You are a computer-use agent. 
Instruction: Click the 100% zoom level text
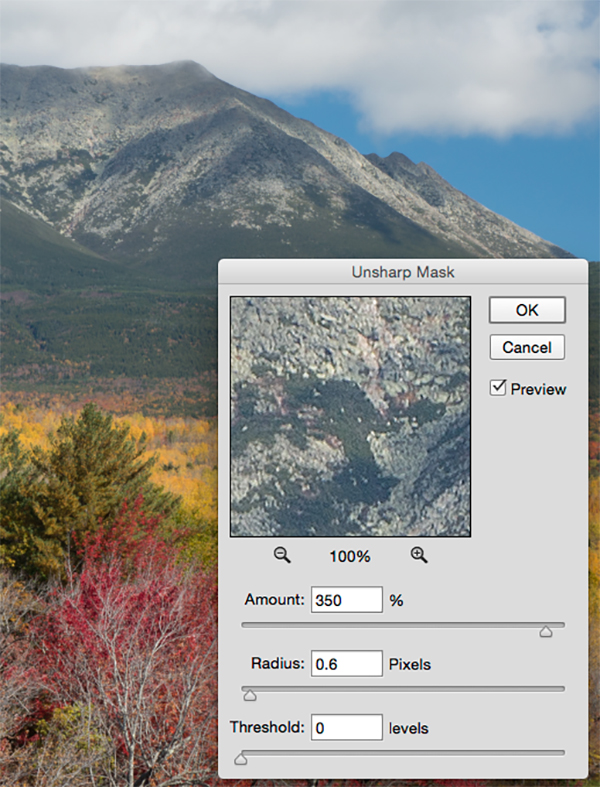(x=350, y=556)
